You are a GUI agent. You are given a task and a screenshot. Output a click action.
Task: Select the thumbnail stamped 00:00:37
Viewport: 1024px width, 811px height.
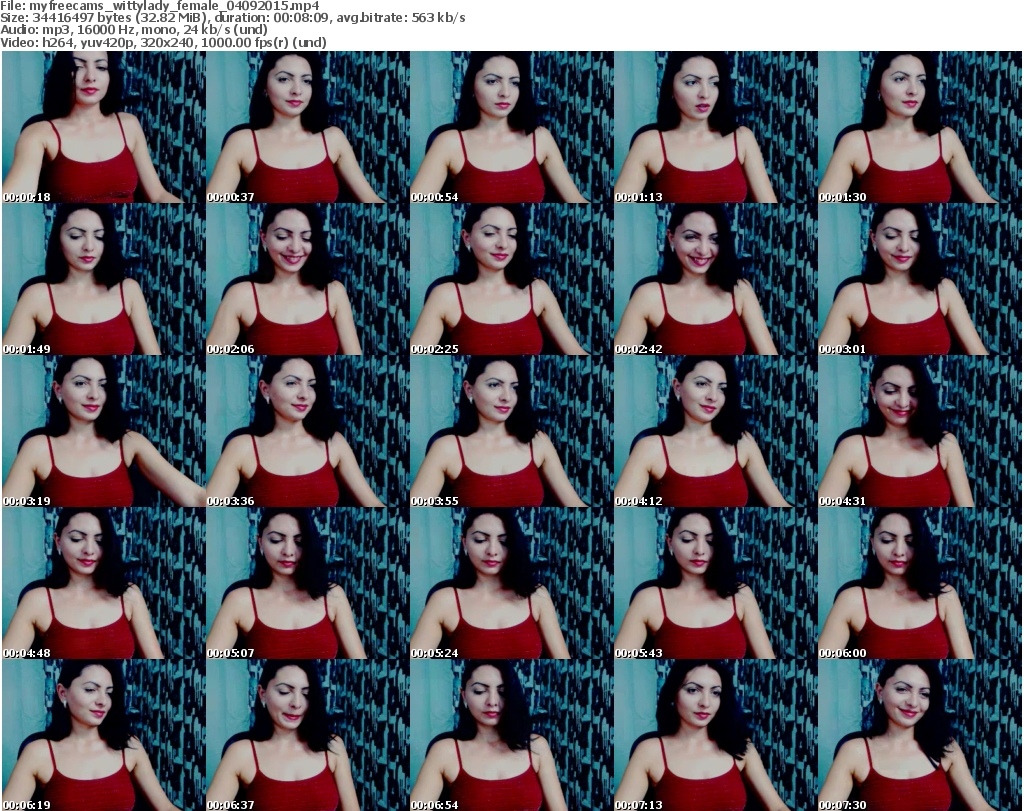point(308,127)
